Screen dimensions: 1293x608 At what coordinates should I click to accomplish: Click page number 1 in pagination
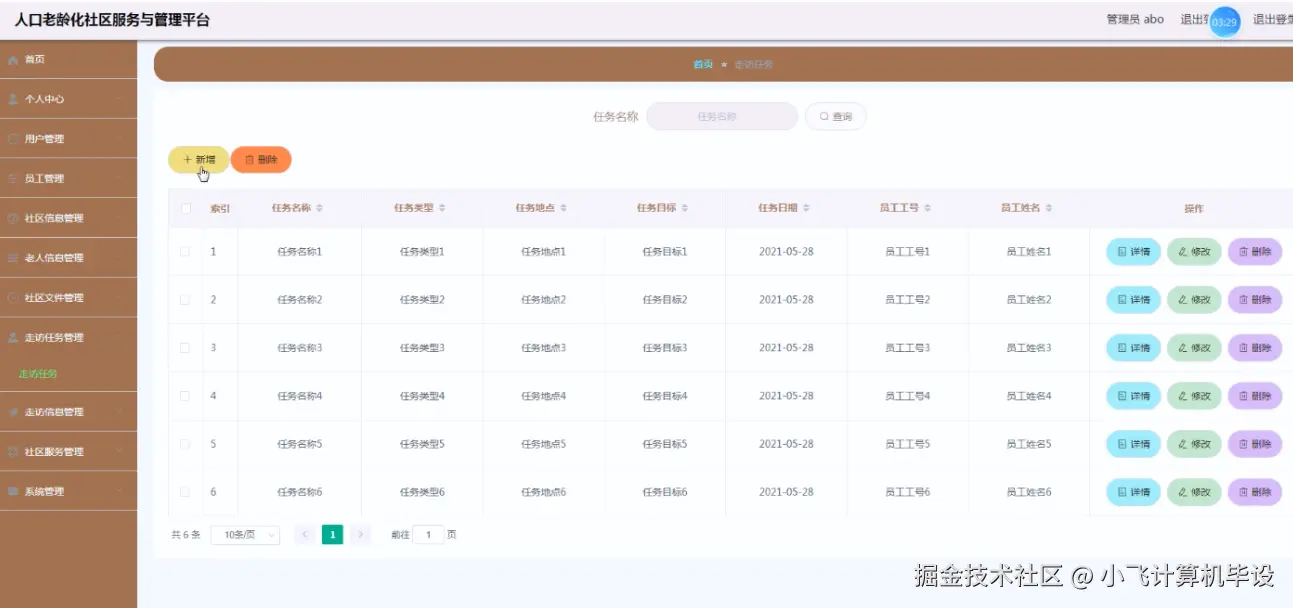point(332,535)
